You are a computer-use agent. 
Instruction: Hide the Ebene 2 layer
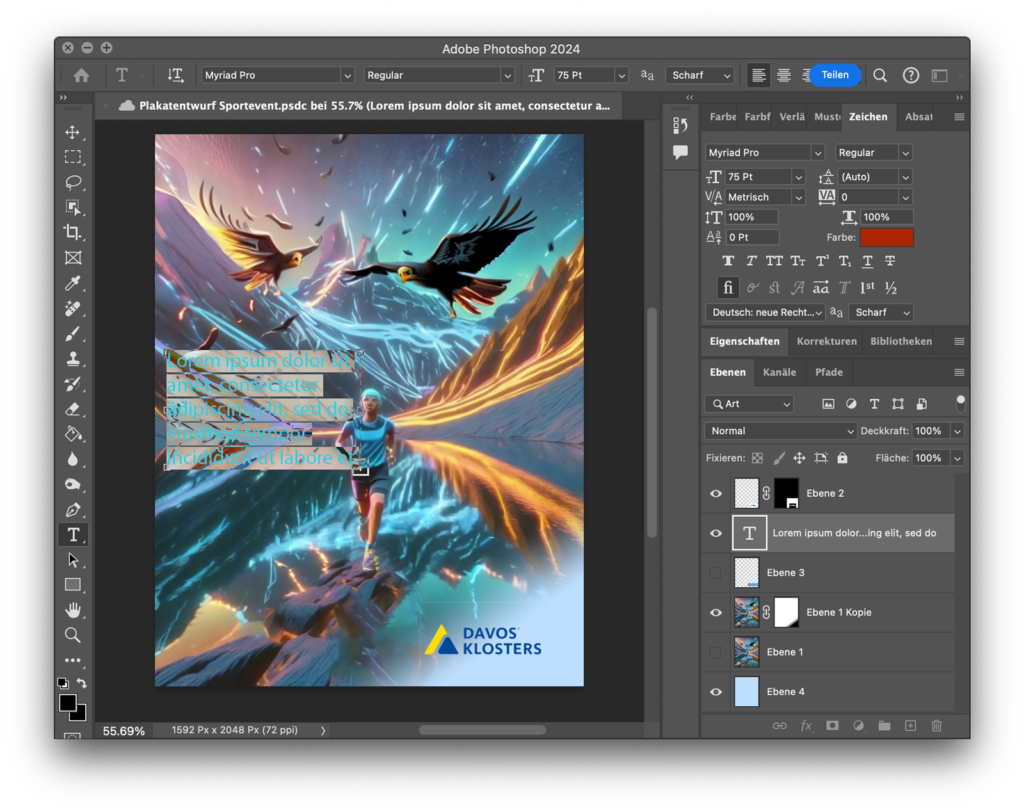click(x=715, y=493)
